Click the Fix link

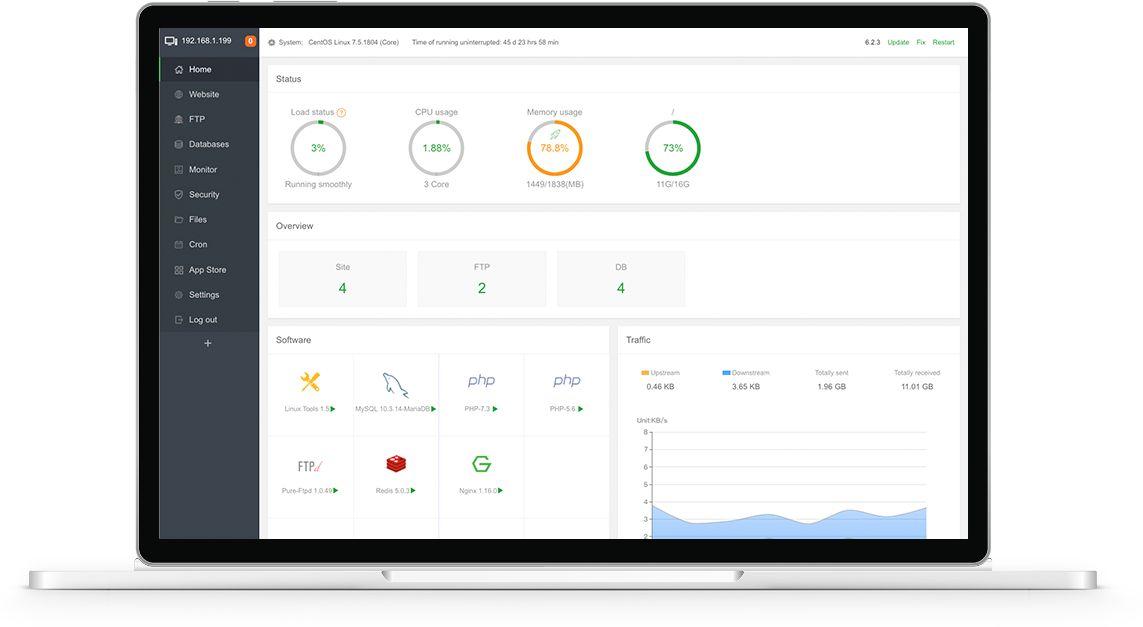tap(921, 42)
